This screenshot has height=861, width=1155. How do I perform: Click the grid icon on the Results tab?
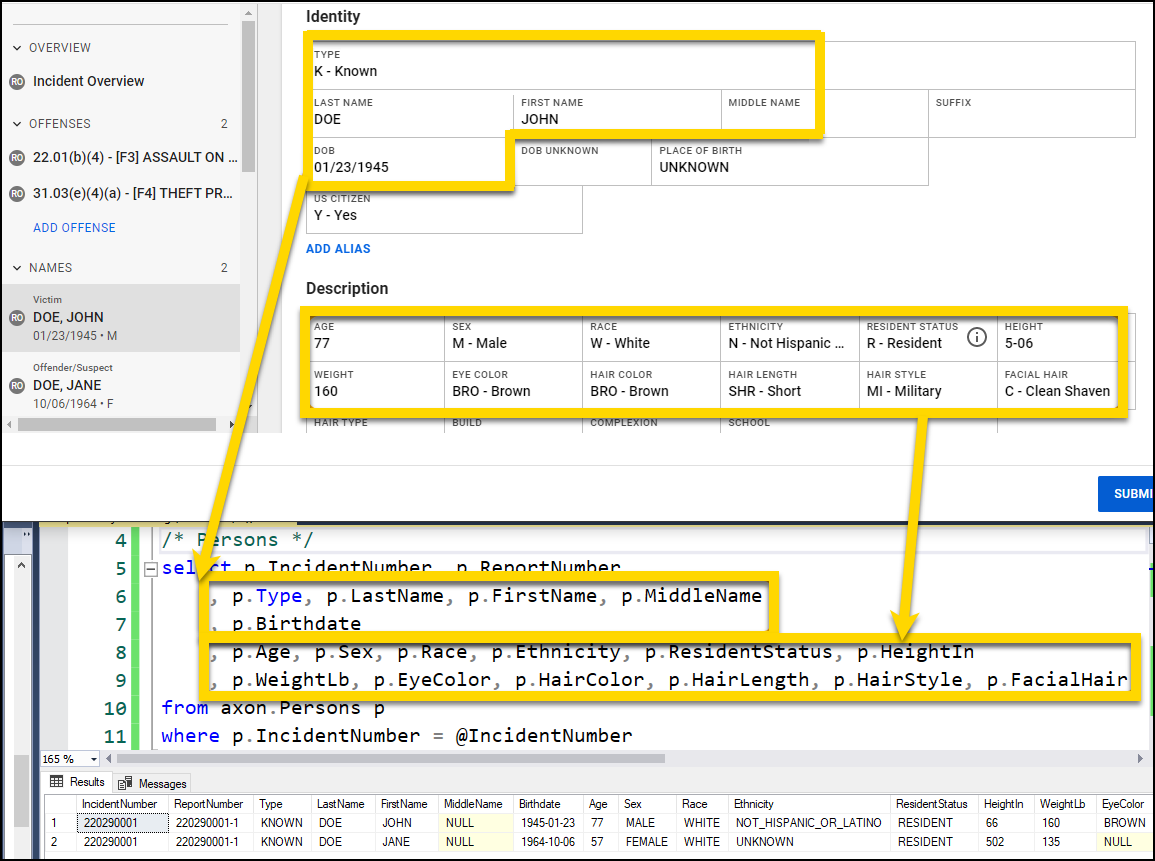pyautogui.click(x=57, y=782)
